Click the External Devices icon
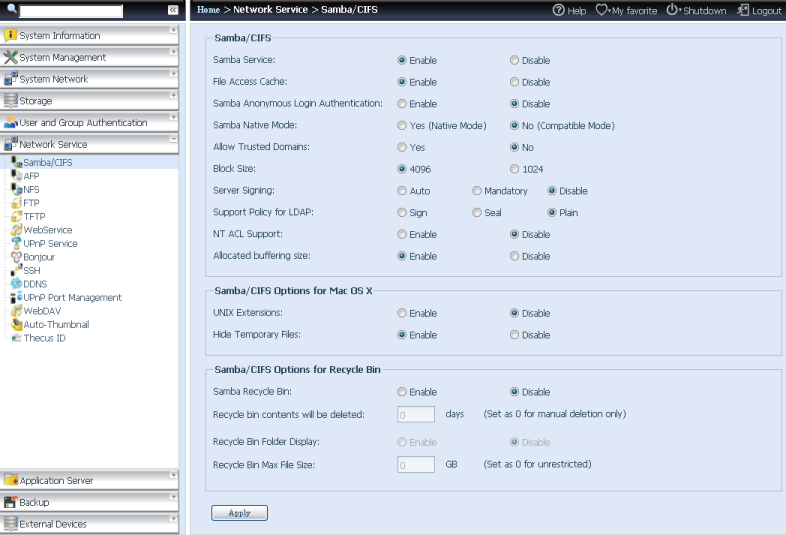The width and height of the screenshot is (786, 535). pyautogui.click(x=10, y=524)
